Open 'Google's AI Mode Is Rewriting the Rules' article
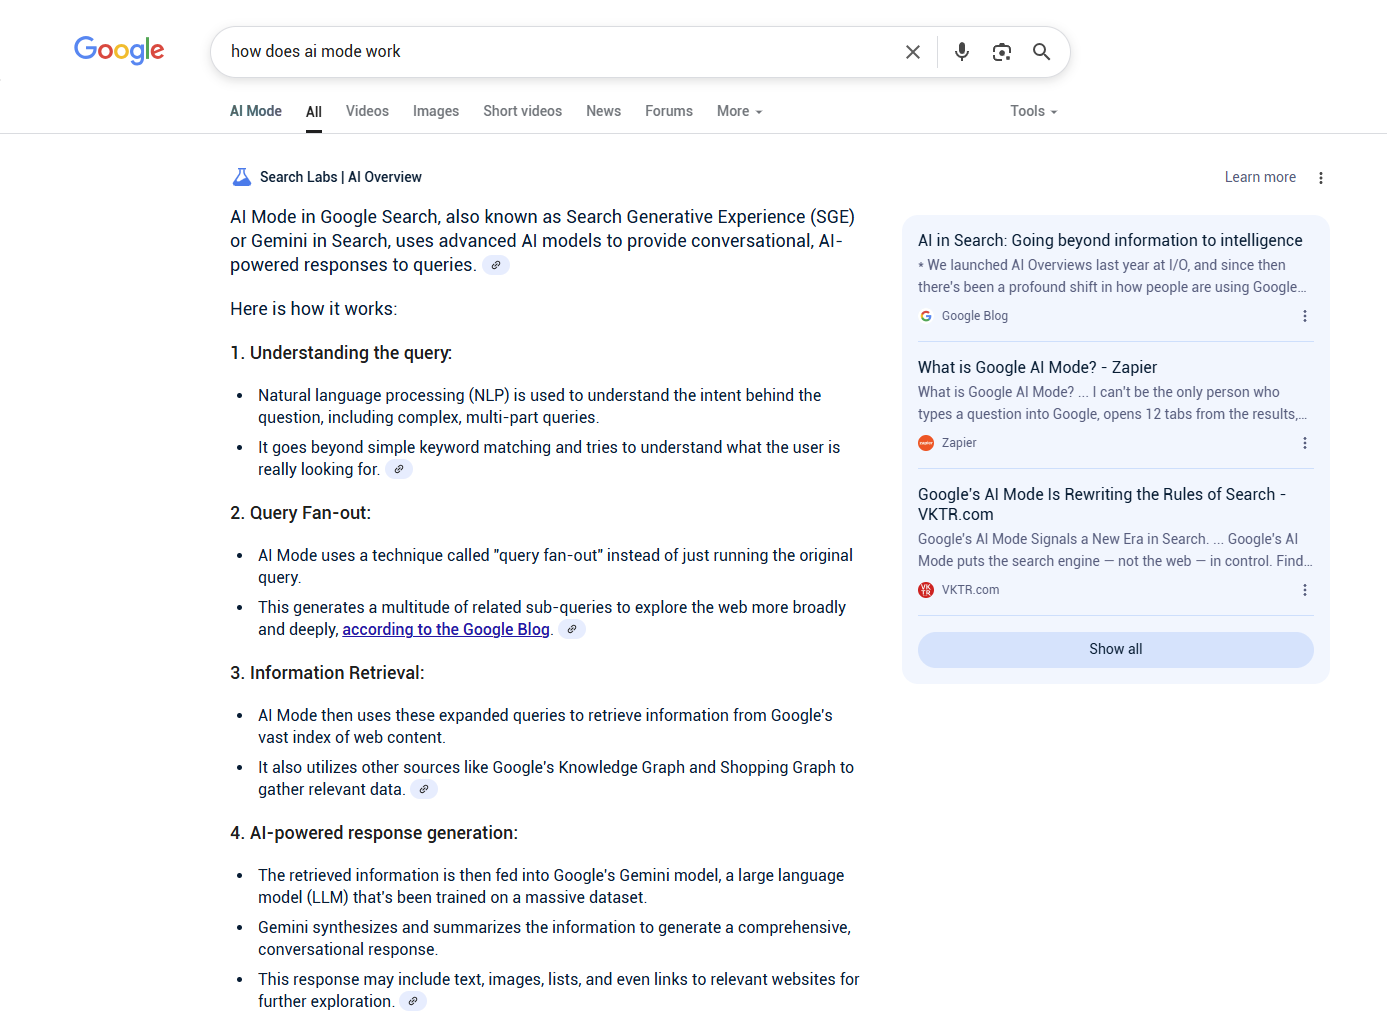Screen dimensions: 1387x1030 [x=1102, y=504]
